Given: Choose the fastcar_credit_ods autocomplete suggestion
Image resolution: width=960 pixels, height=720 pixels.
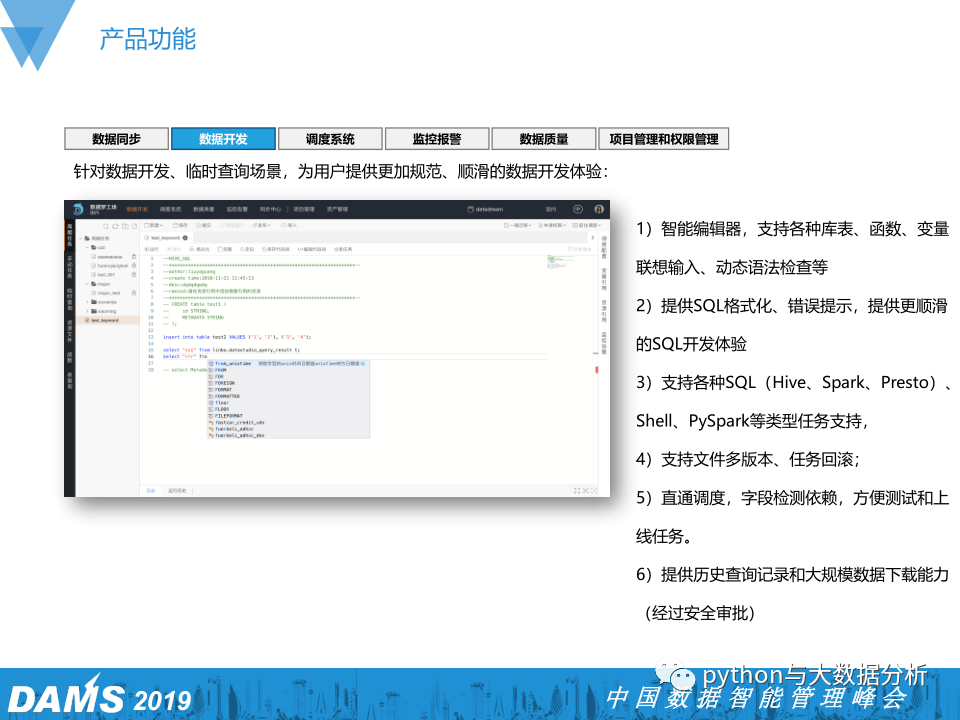Looking at the screenshot, I should tap(288, 422).
